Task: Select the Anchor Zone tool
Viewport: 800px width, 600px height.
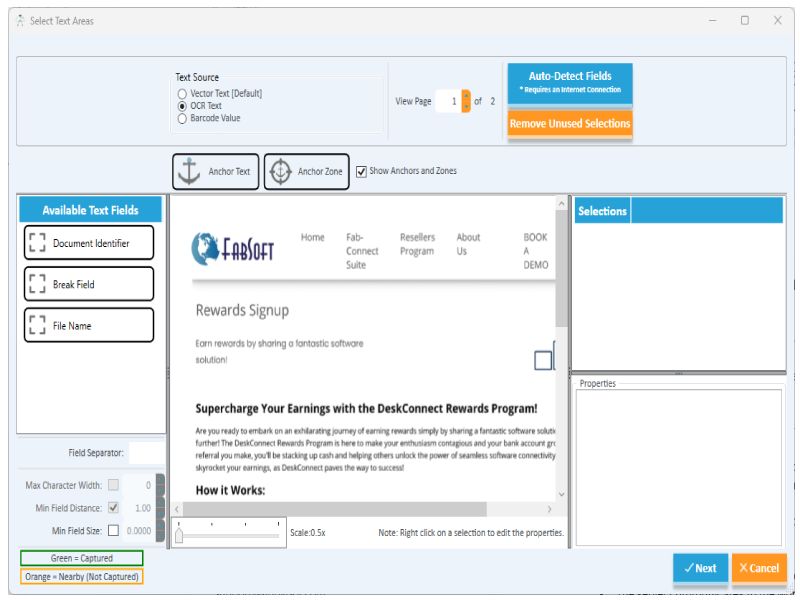Action: 305,171
